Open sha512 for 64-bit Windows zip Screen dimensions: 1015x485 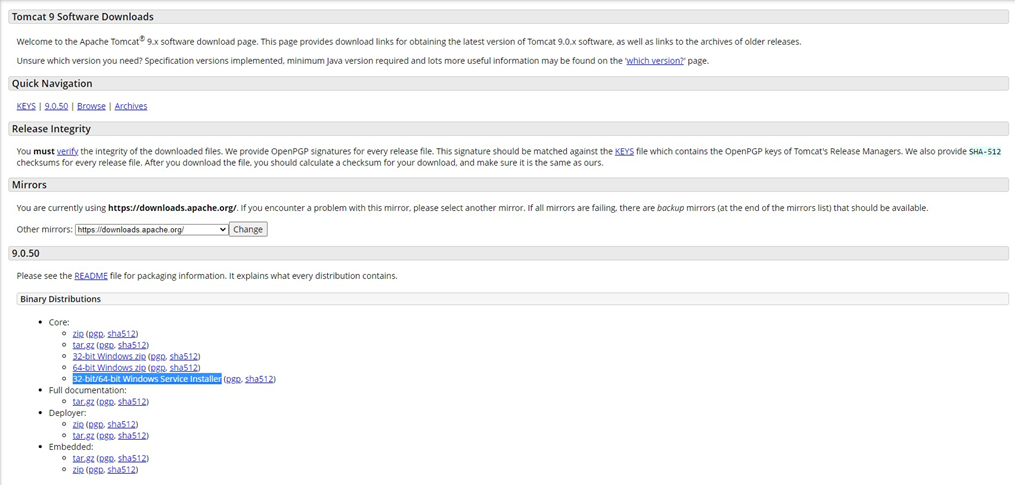click(184, 368)
